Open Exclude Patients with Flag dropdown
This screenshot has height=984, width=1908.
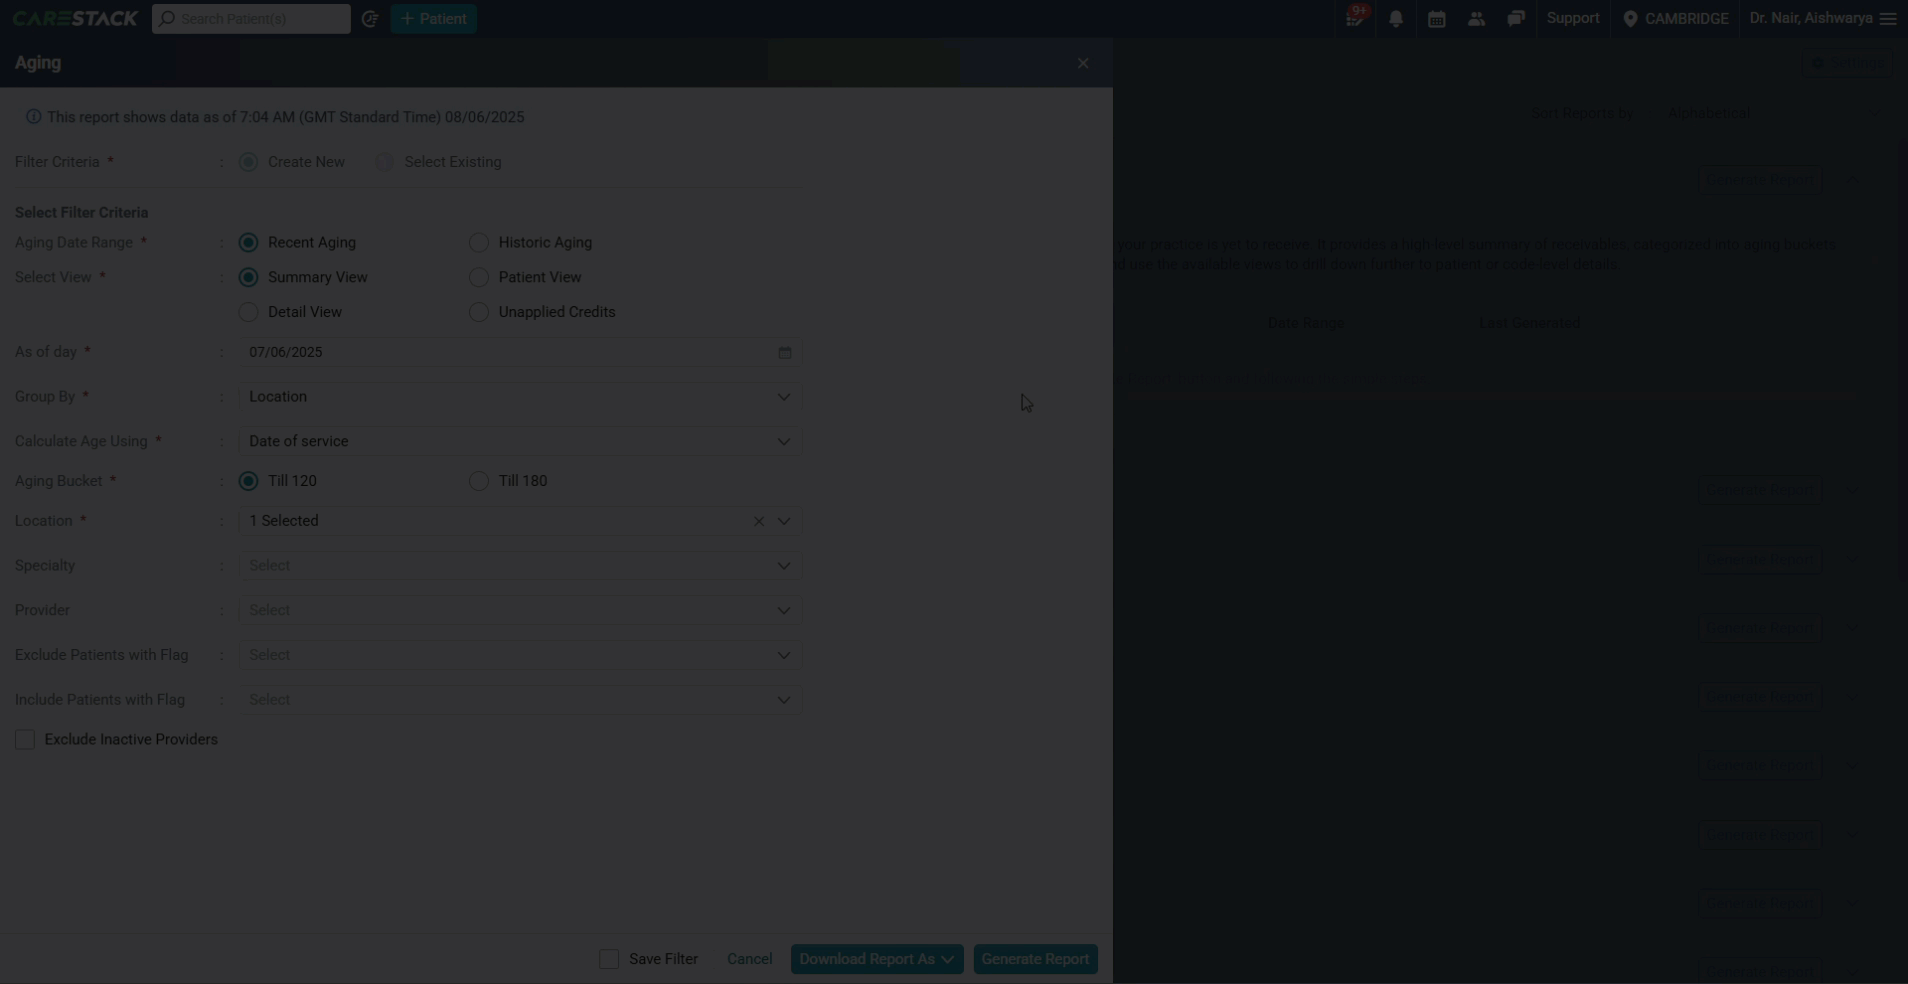pos(520,655)
